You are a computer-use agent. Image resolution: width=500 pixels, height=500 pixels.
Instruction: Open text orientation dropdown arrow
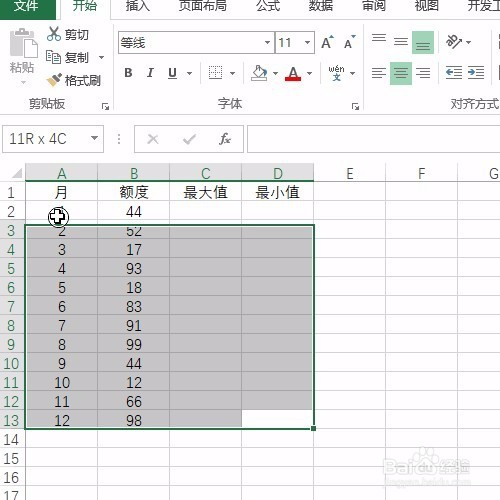click(468, 42)
